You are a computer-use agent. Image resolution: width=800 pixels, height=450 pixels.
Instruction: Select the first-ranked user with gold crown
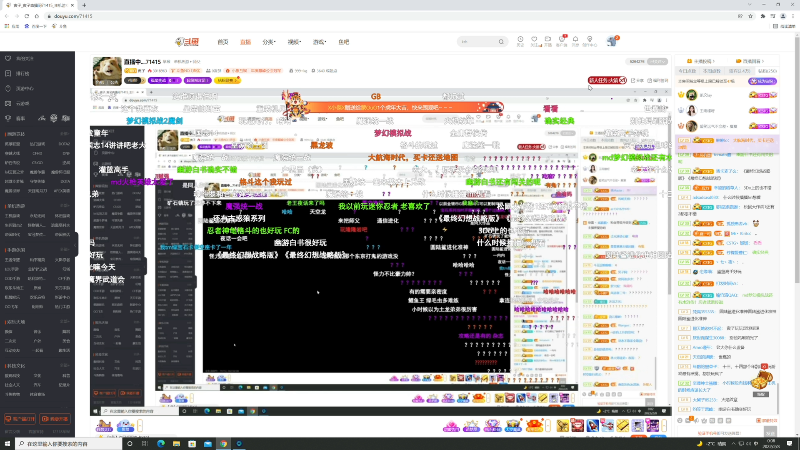691,95
